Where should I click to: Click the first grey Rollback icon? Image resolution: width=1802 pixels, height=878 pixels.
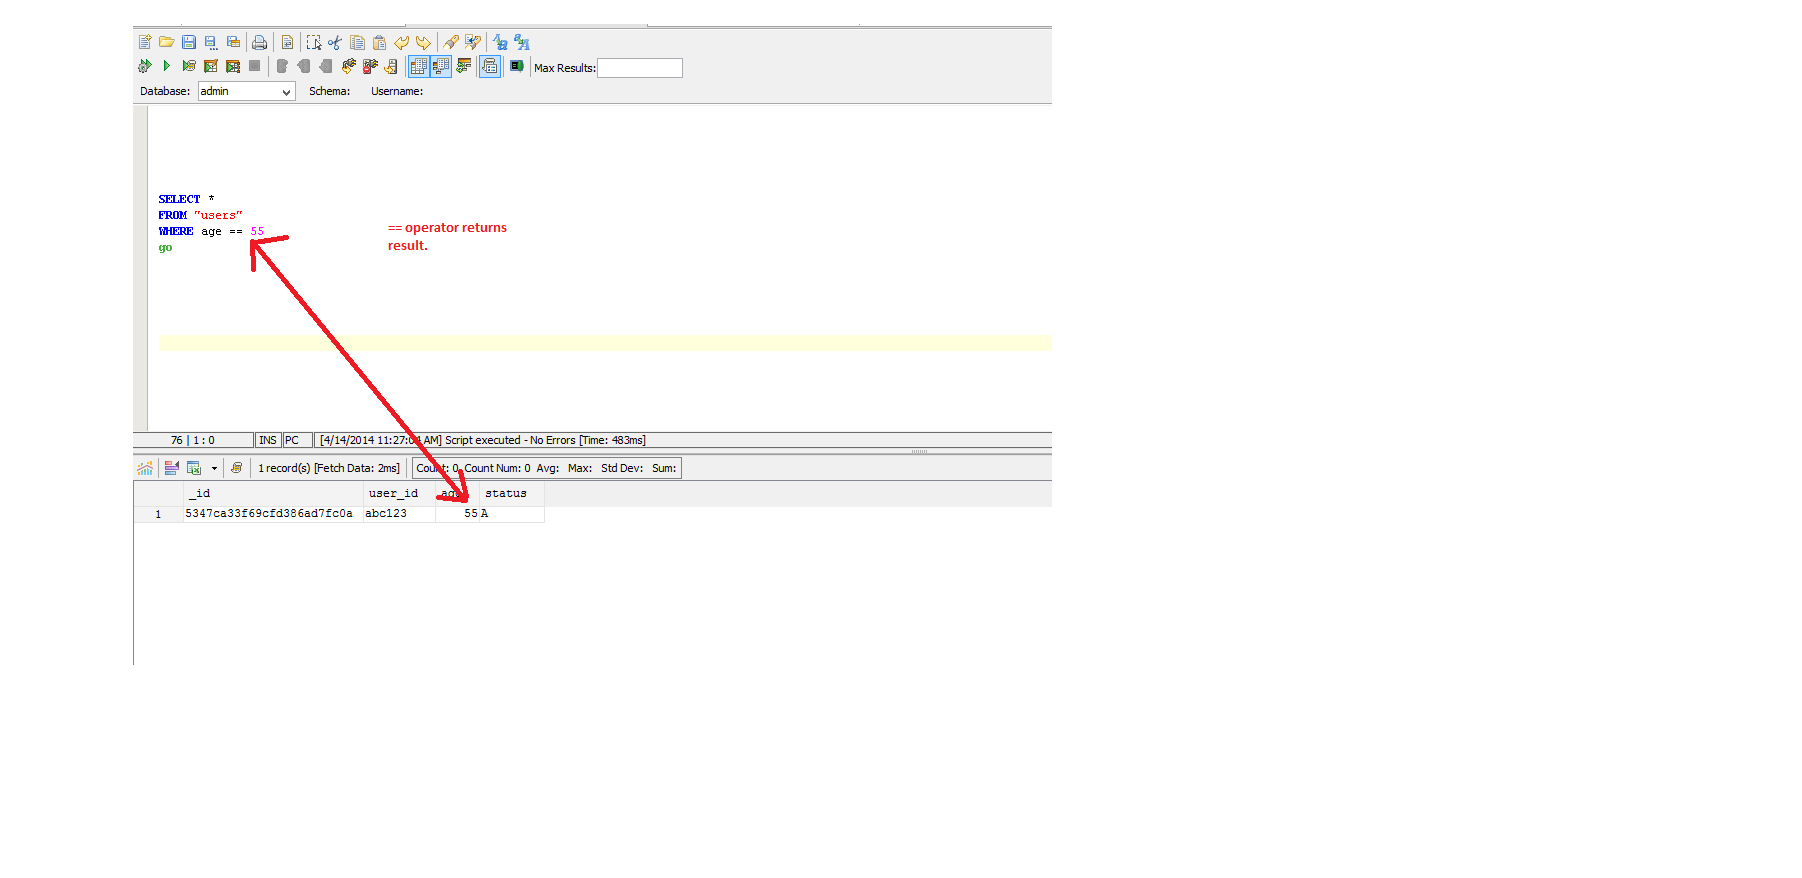[304, 66]
